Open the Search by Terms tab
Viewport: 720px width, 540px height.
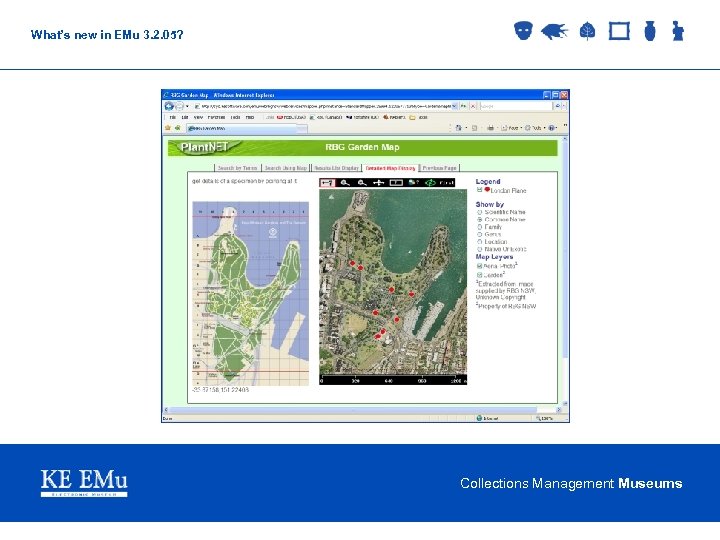click(x=237, y=168)
